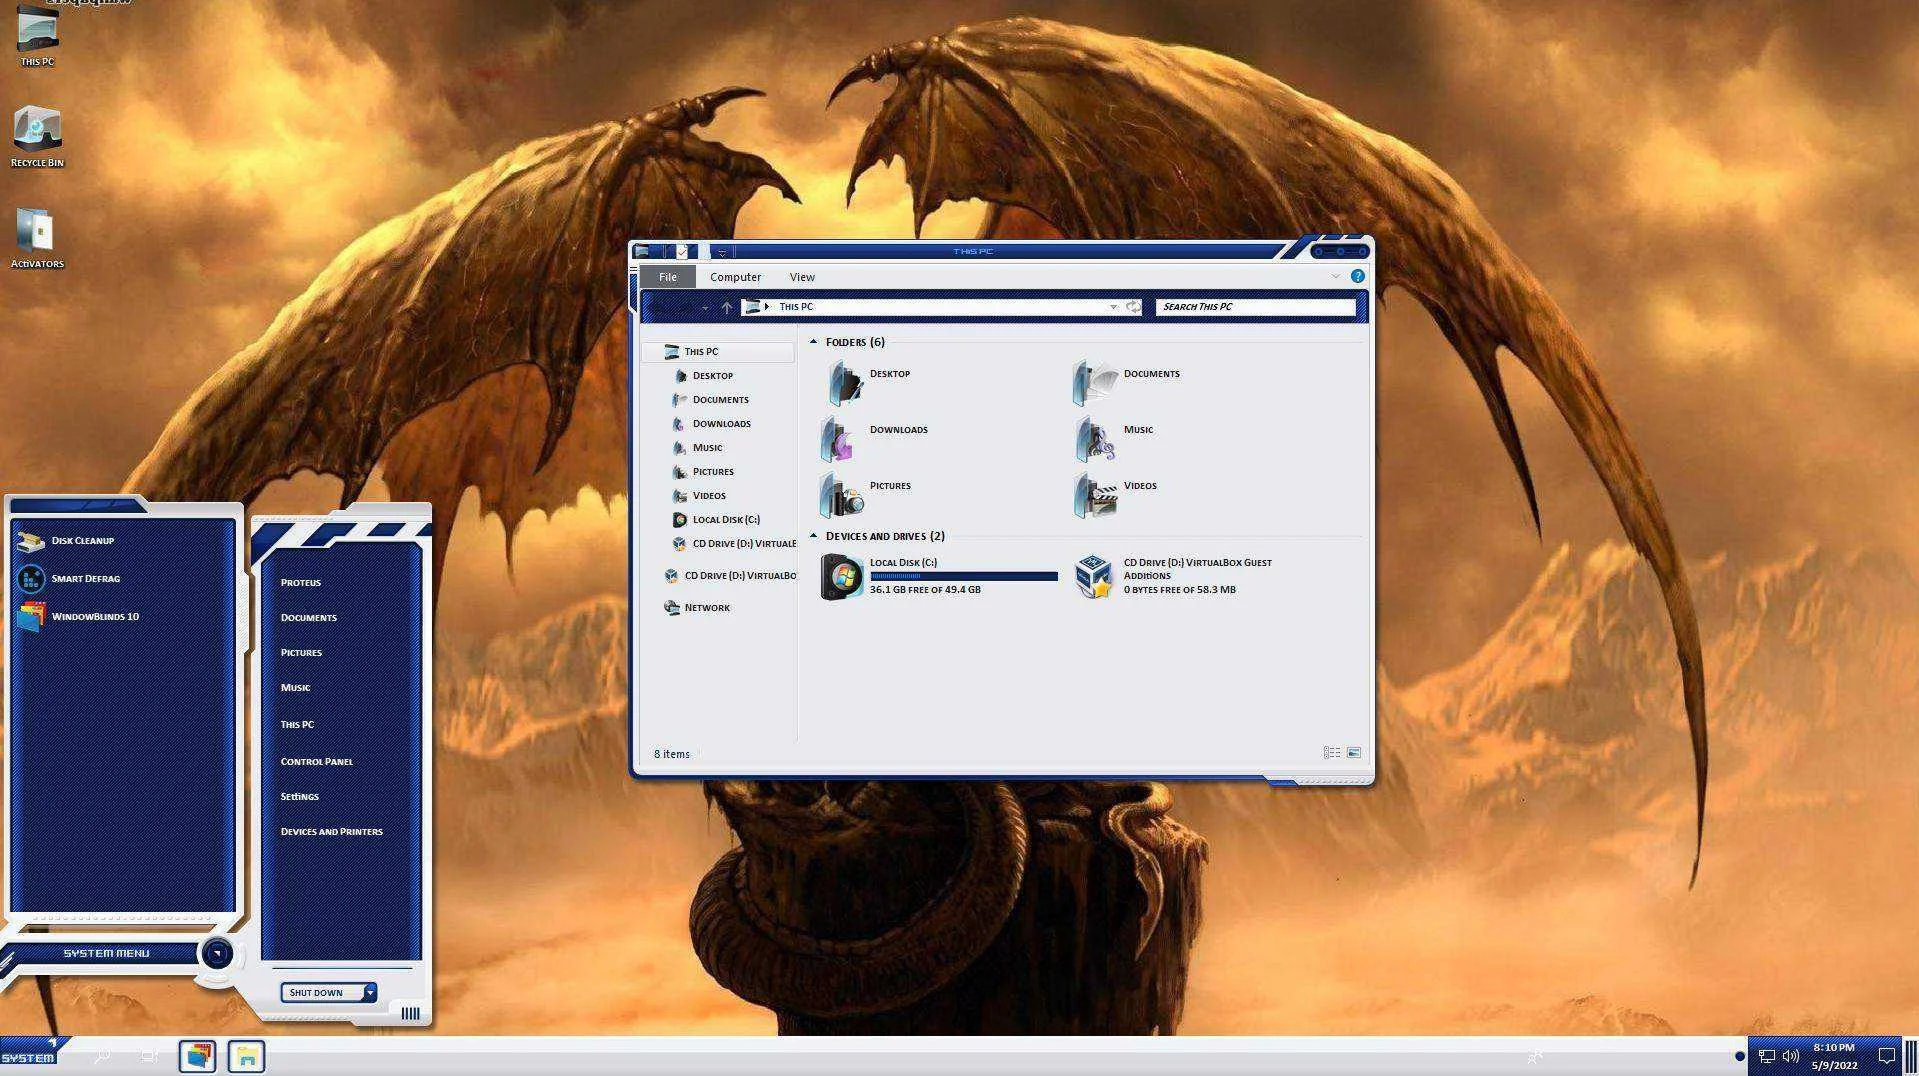Screen dimensions: 1919x1076
Task: Click Local Disk (C:) usage bar
Action: 963,576
